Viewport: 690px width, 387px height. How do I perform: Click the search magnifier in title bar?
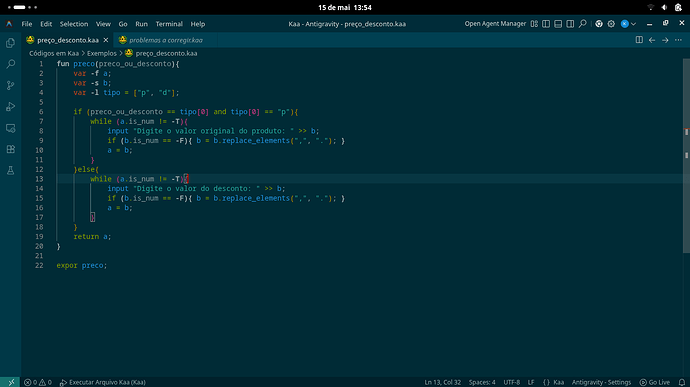[583, 24]
